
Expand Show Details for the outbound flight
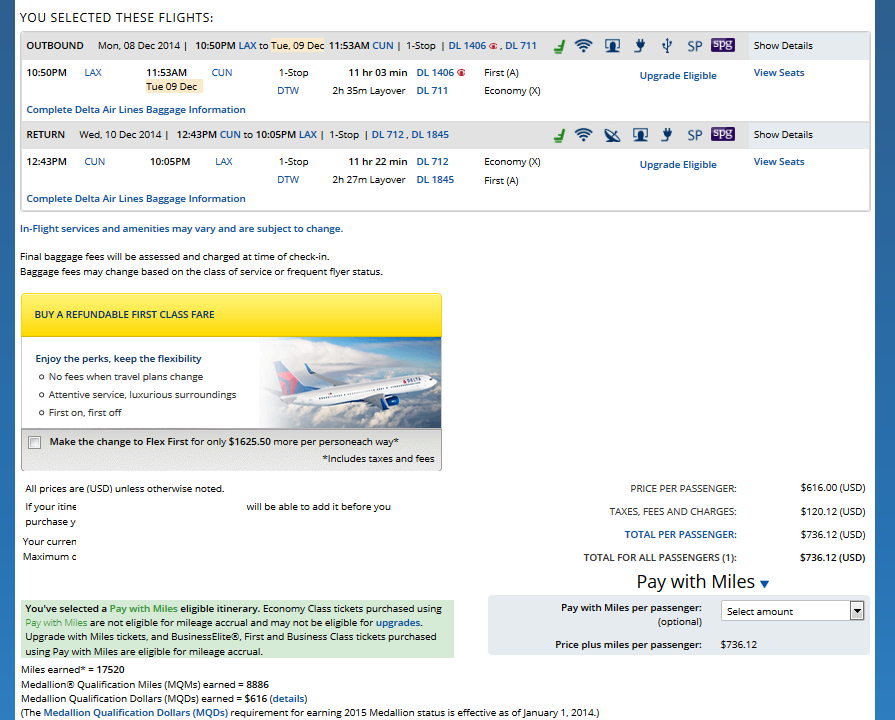(782, 46)
